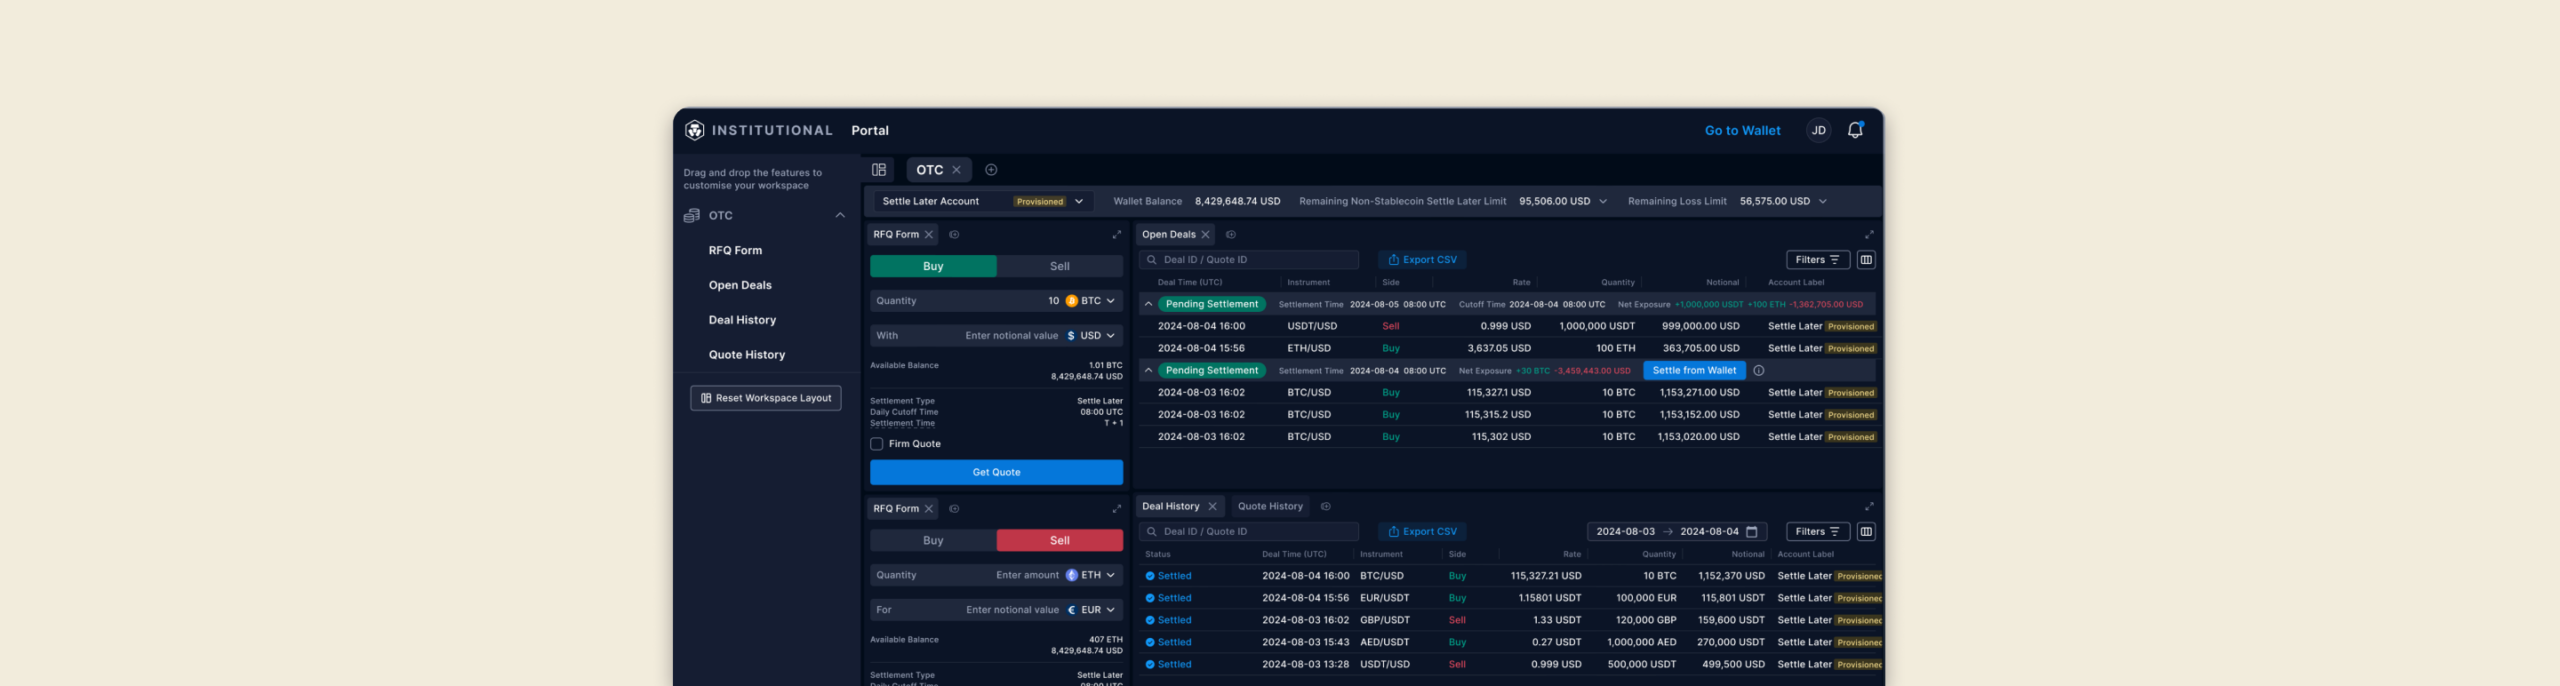Close the OTC workspace tab
The image size is (2560, 686).
956,170
